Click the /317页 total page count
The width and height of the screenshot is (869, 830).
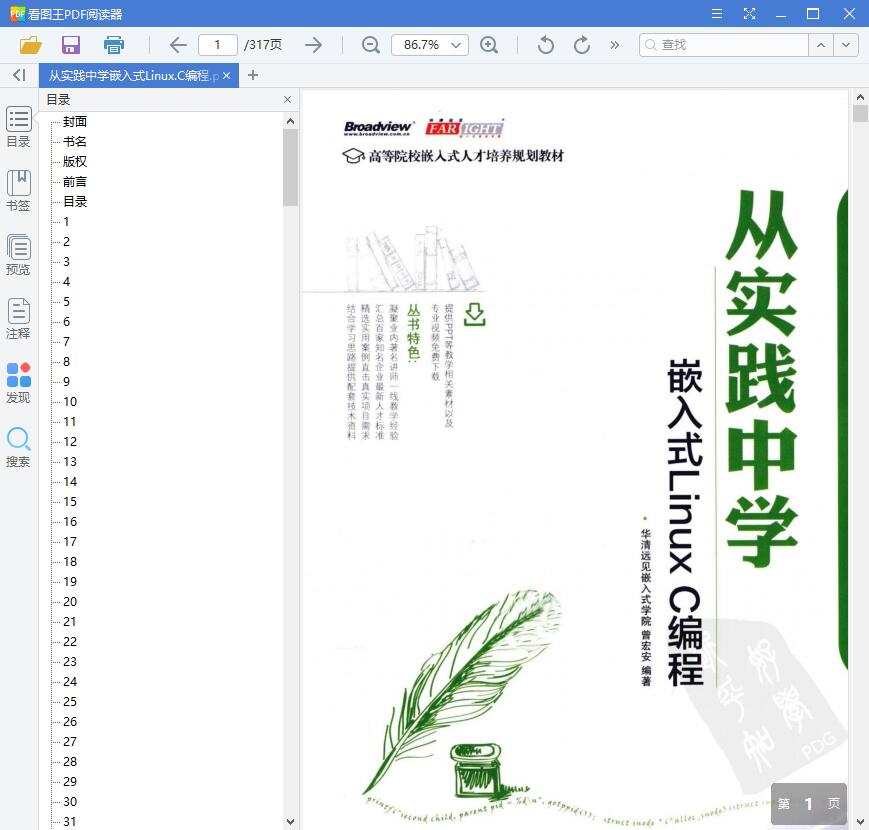[x=263, y=45]
